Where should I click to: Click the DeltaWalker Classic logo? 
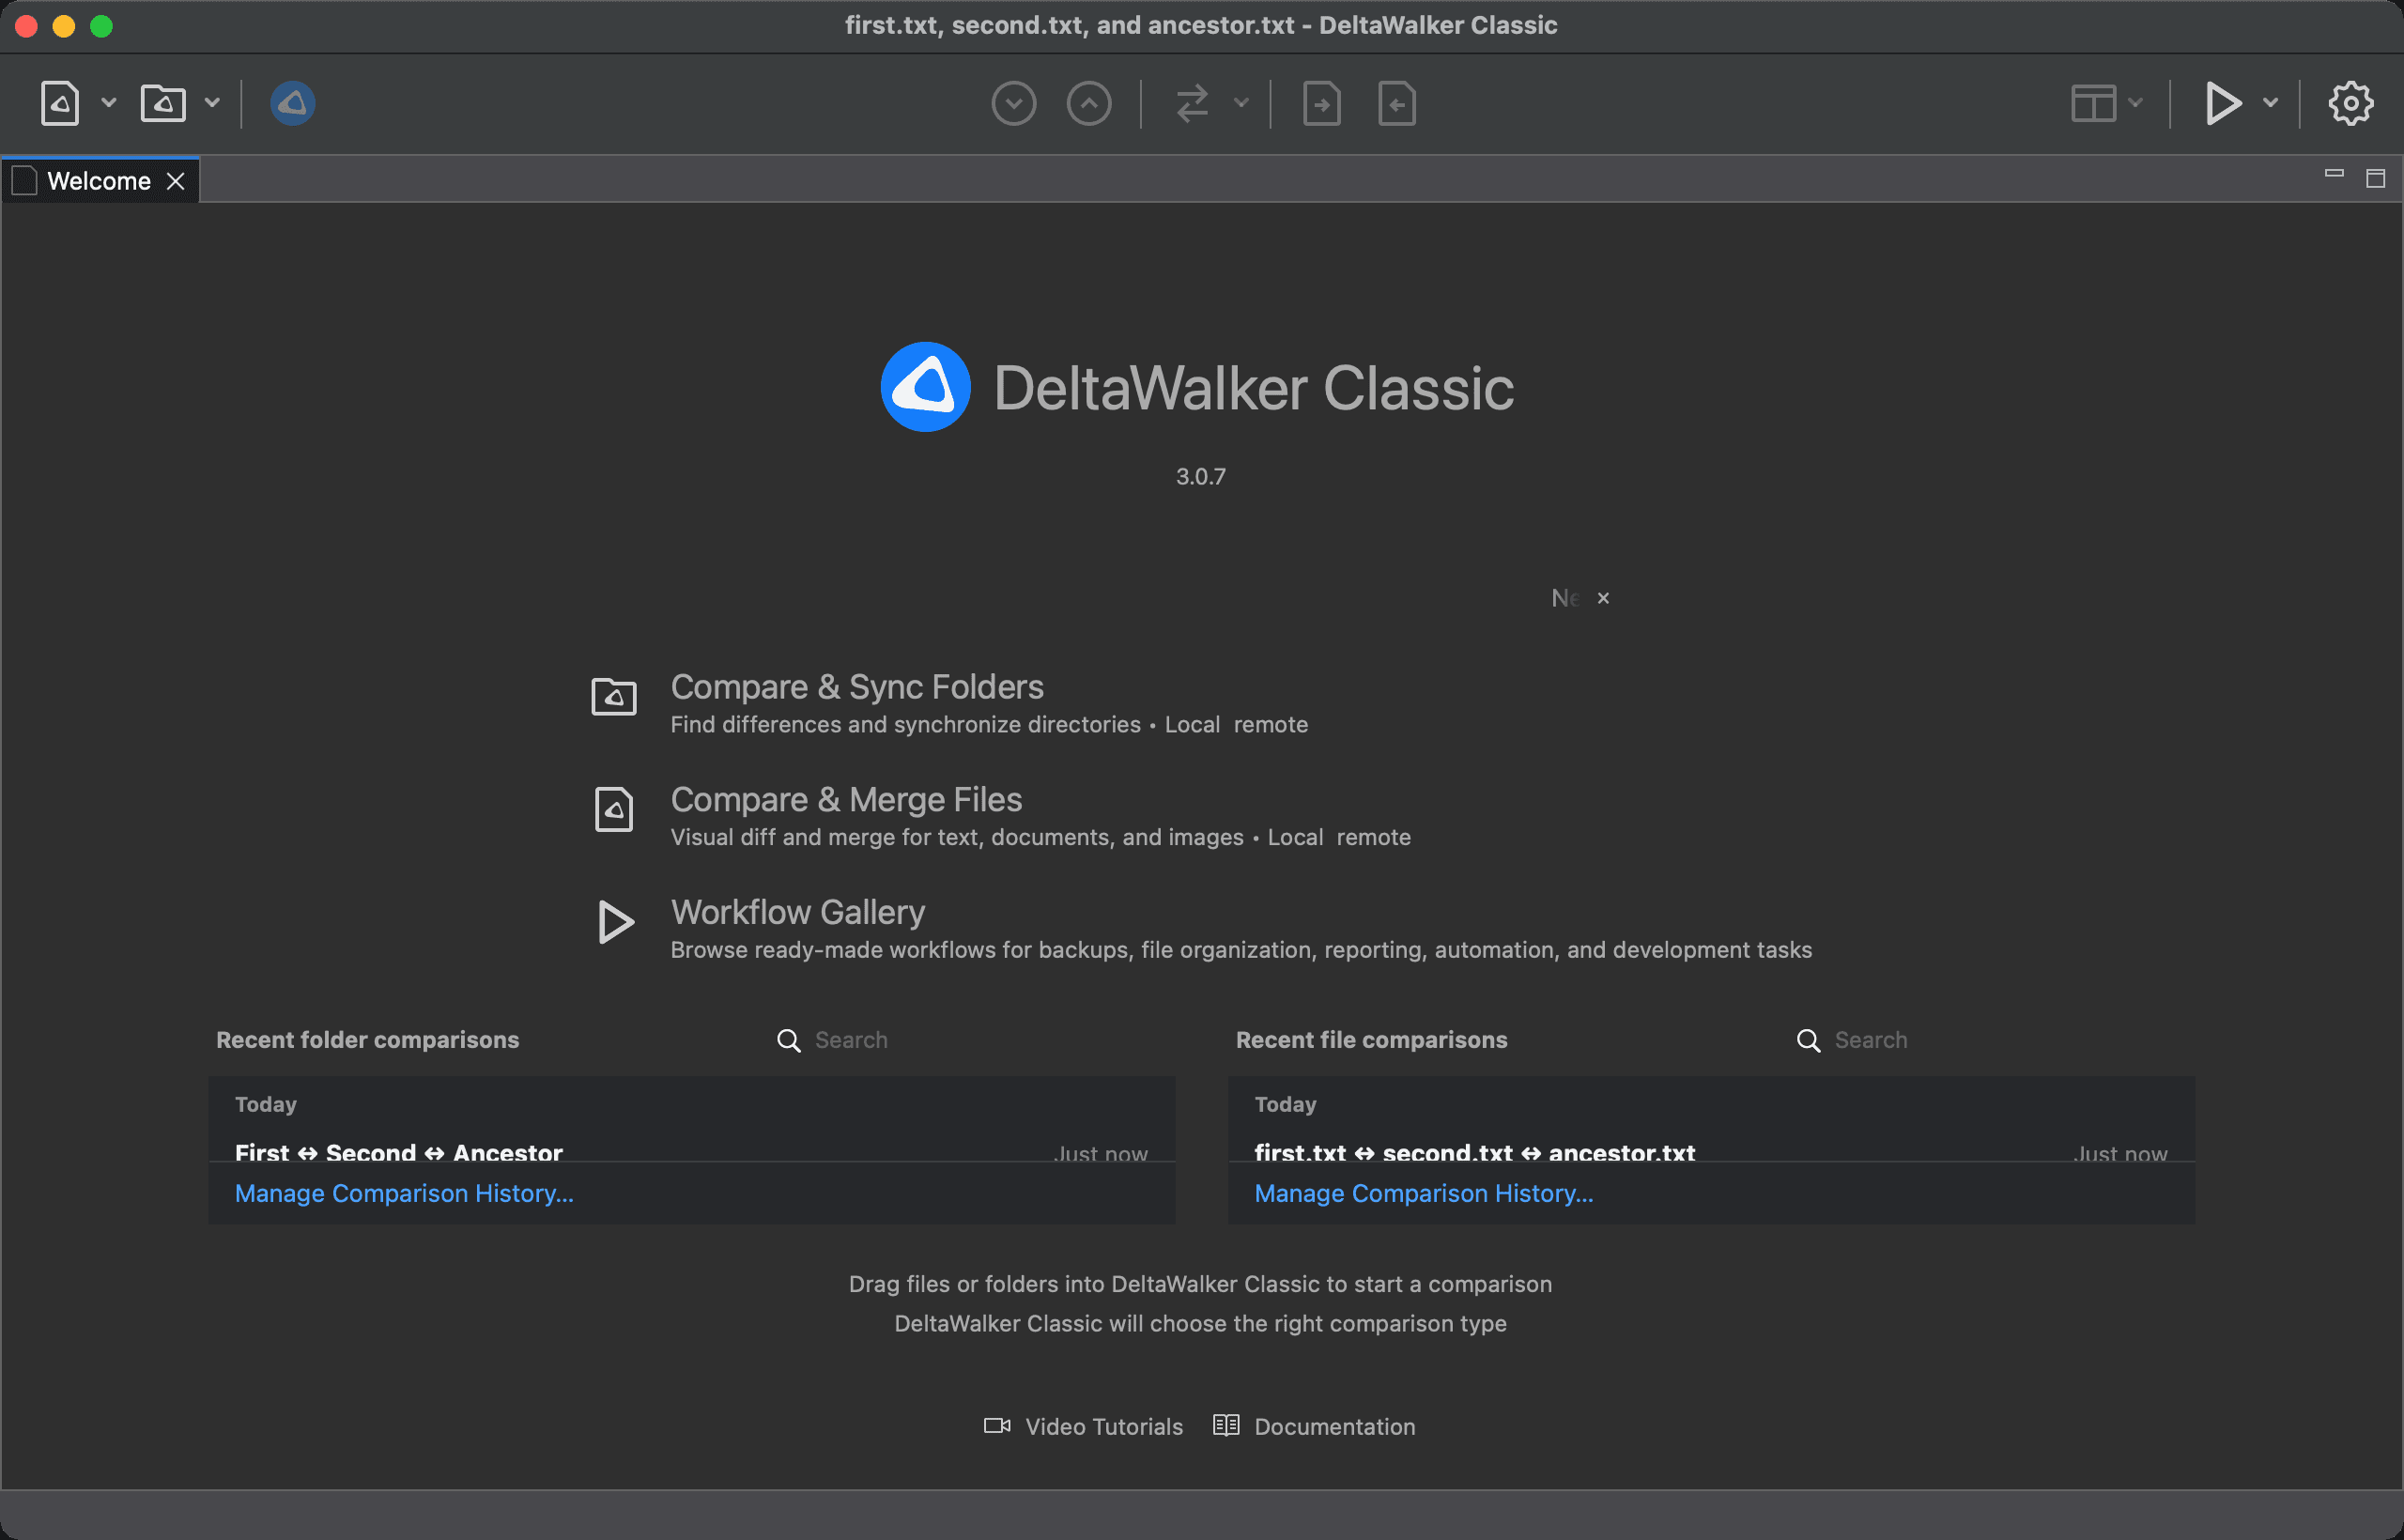click(x=926, y=387)
